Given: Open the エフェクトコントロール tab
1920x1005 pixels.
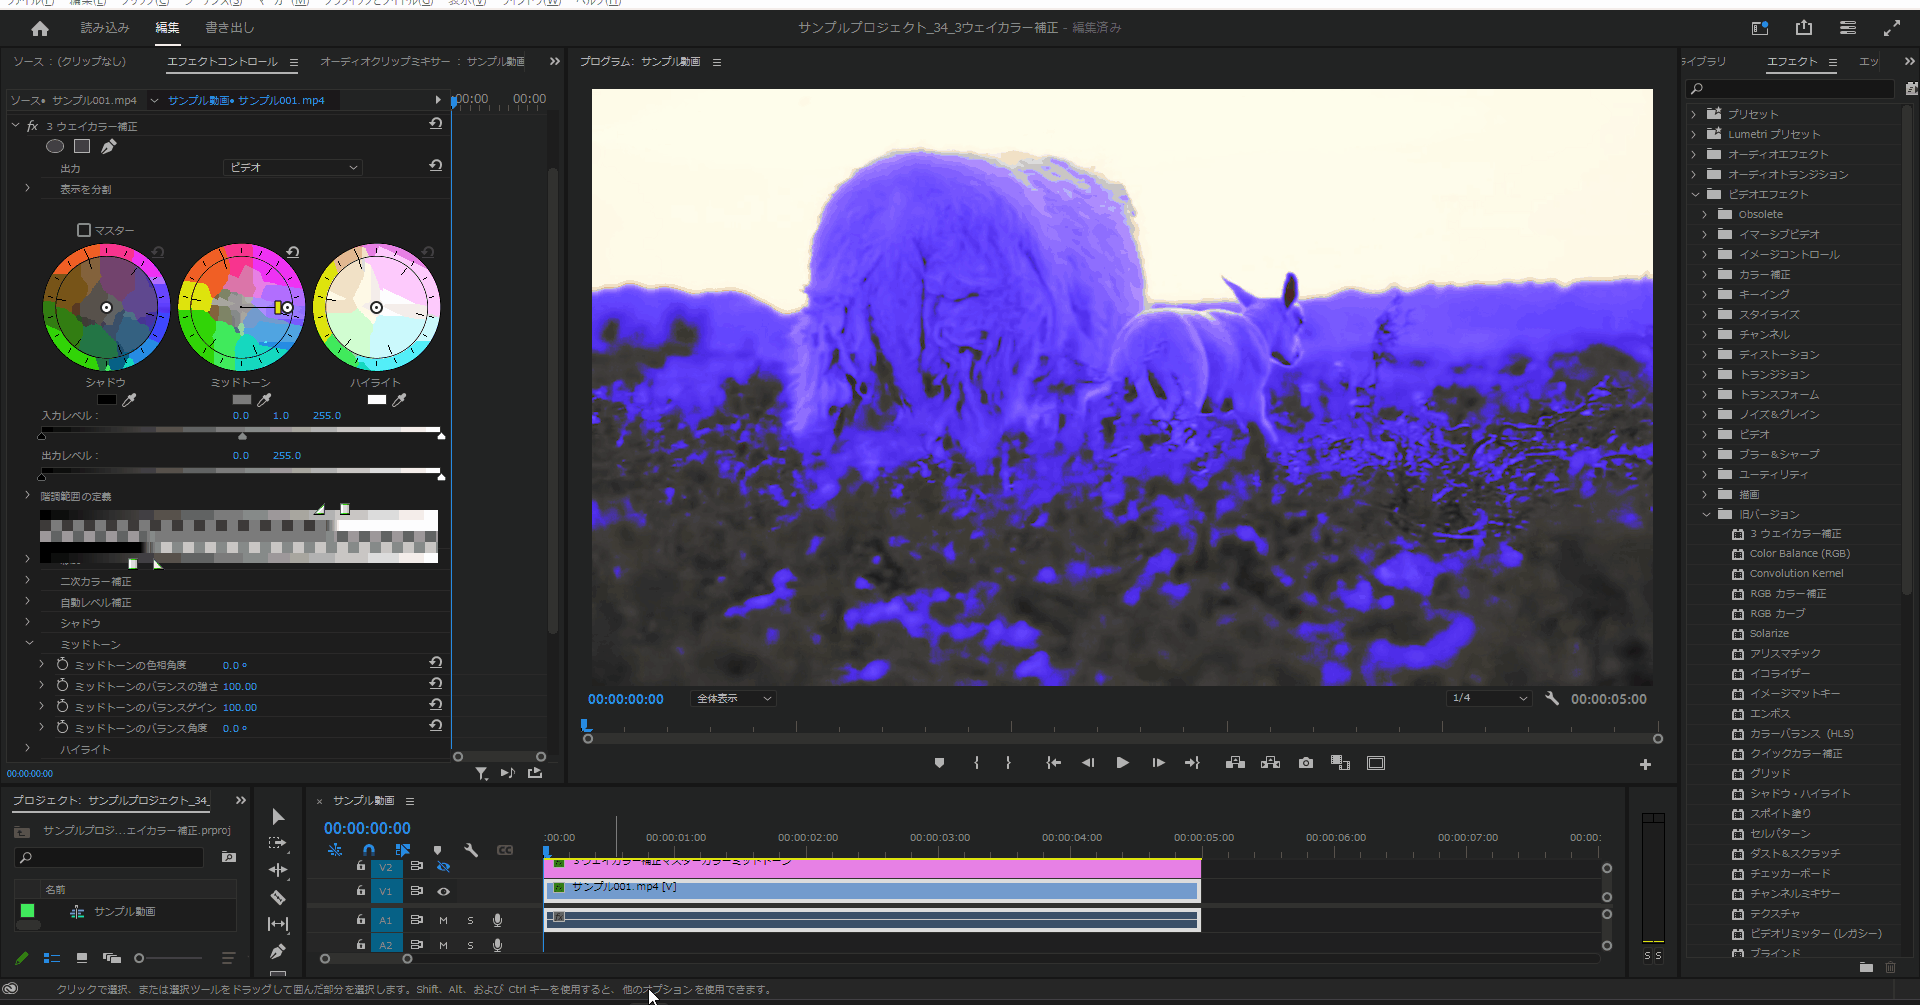Looking at the screenshot, I should (x=222, y=62).
